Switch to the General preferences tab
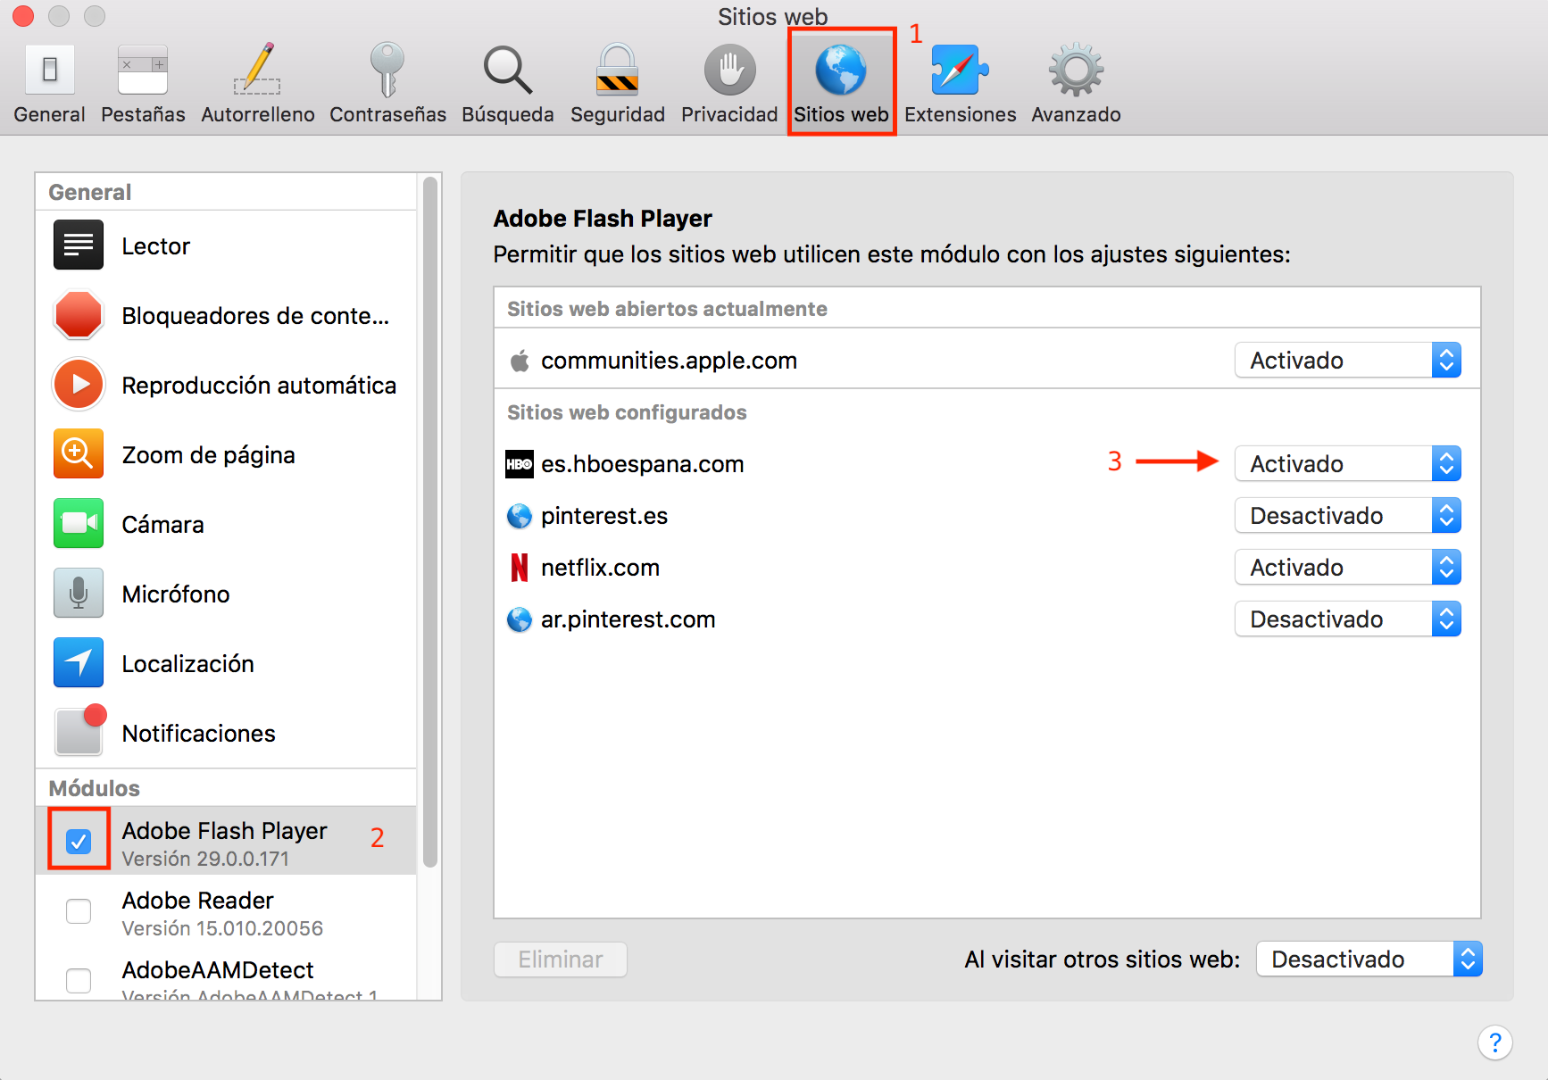Image resolution: width=1548 pixels, height=1080 pixels. tap(49, 85)
